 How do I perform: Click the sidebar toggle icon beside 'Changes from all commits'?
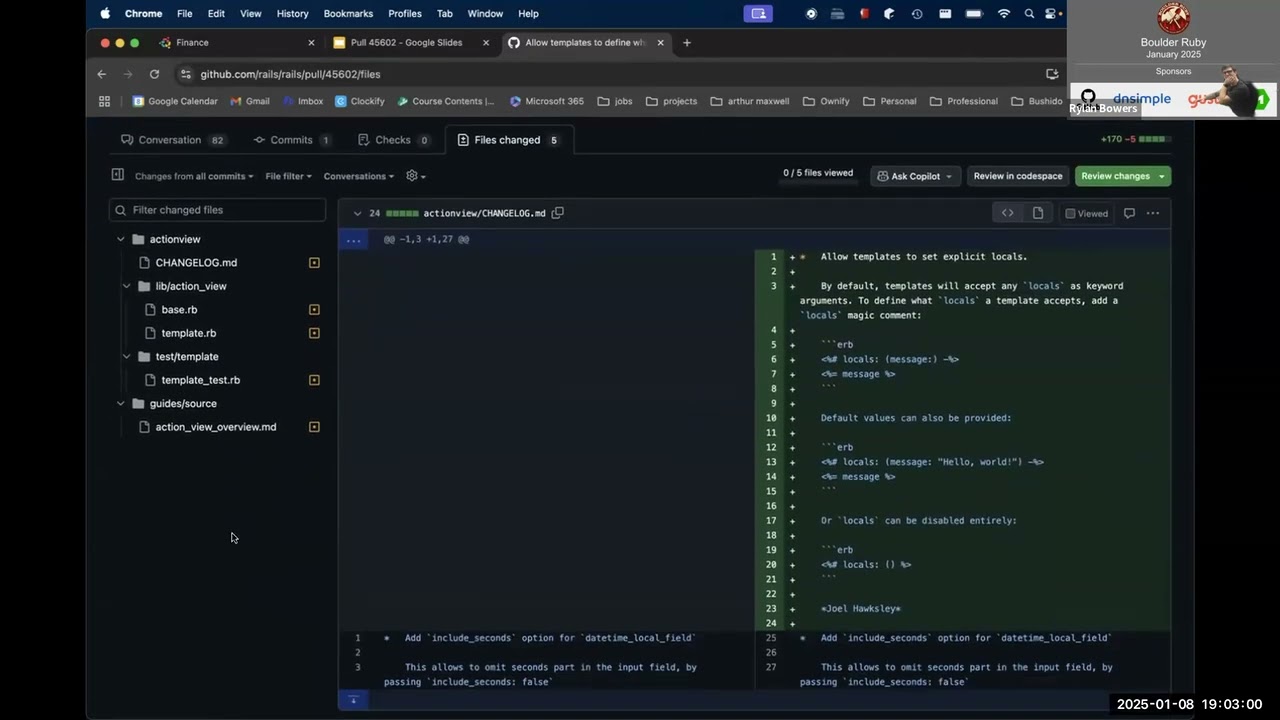(117, 175)
